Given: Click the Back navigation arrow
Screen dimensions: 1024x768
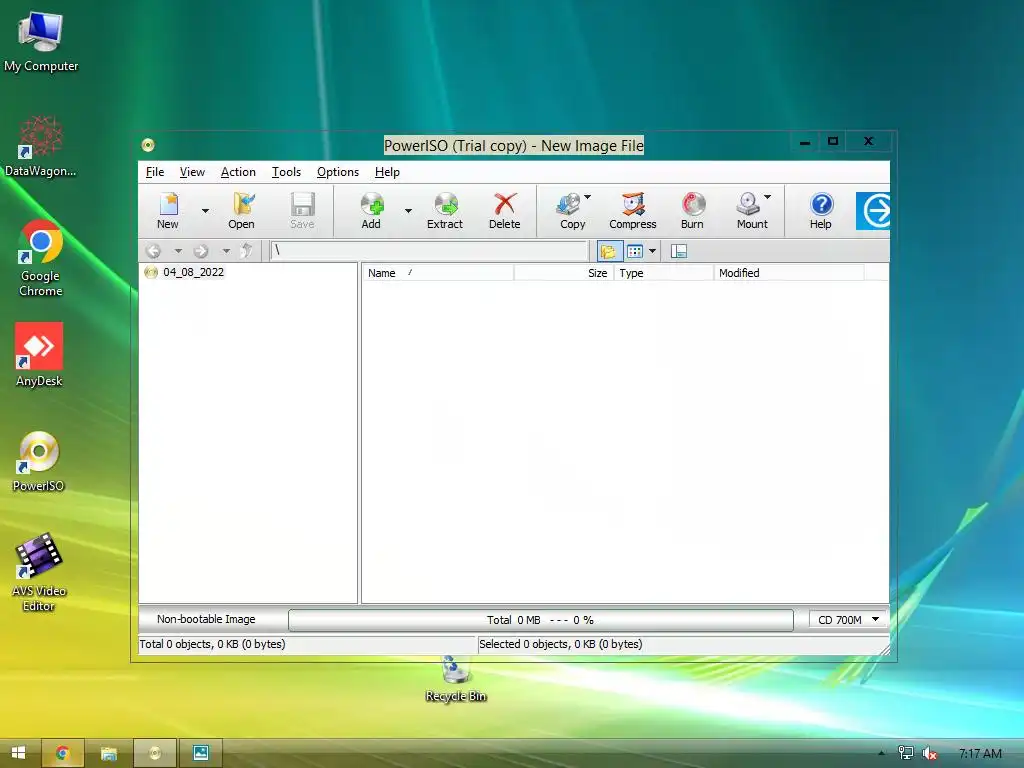Looking at the screenshot, I should [153, 251].
